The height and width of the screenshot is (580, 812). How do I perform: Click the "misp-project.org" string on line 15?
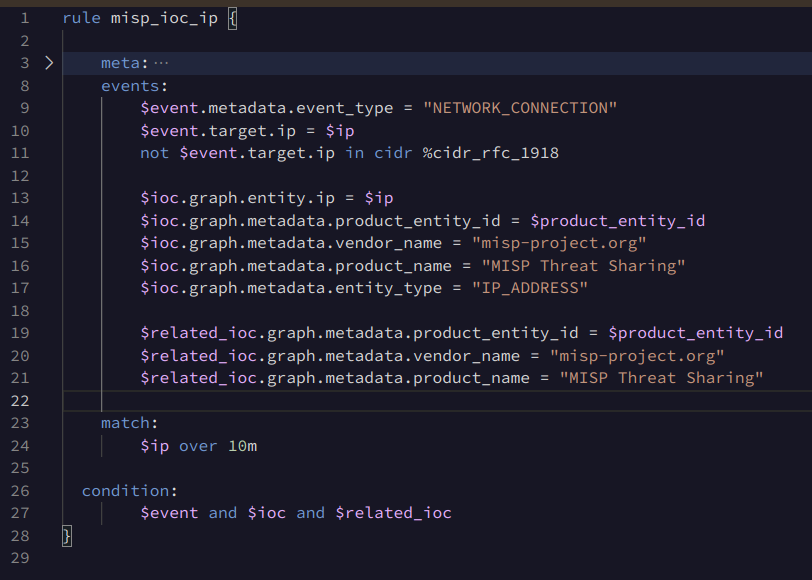pos(559,243)
